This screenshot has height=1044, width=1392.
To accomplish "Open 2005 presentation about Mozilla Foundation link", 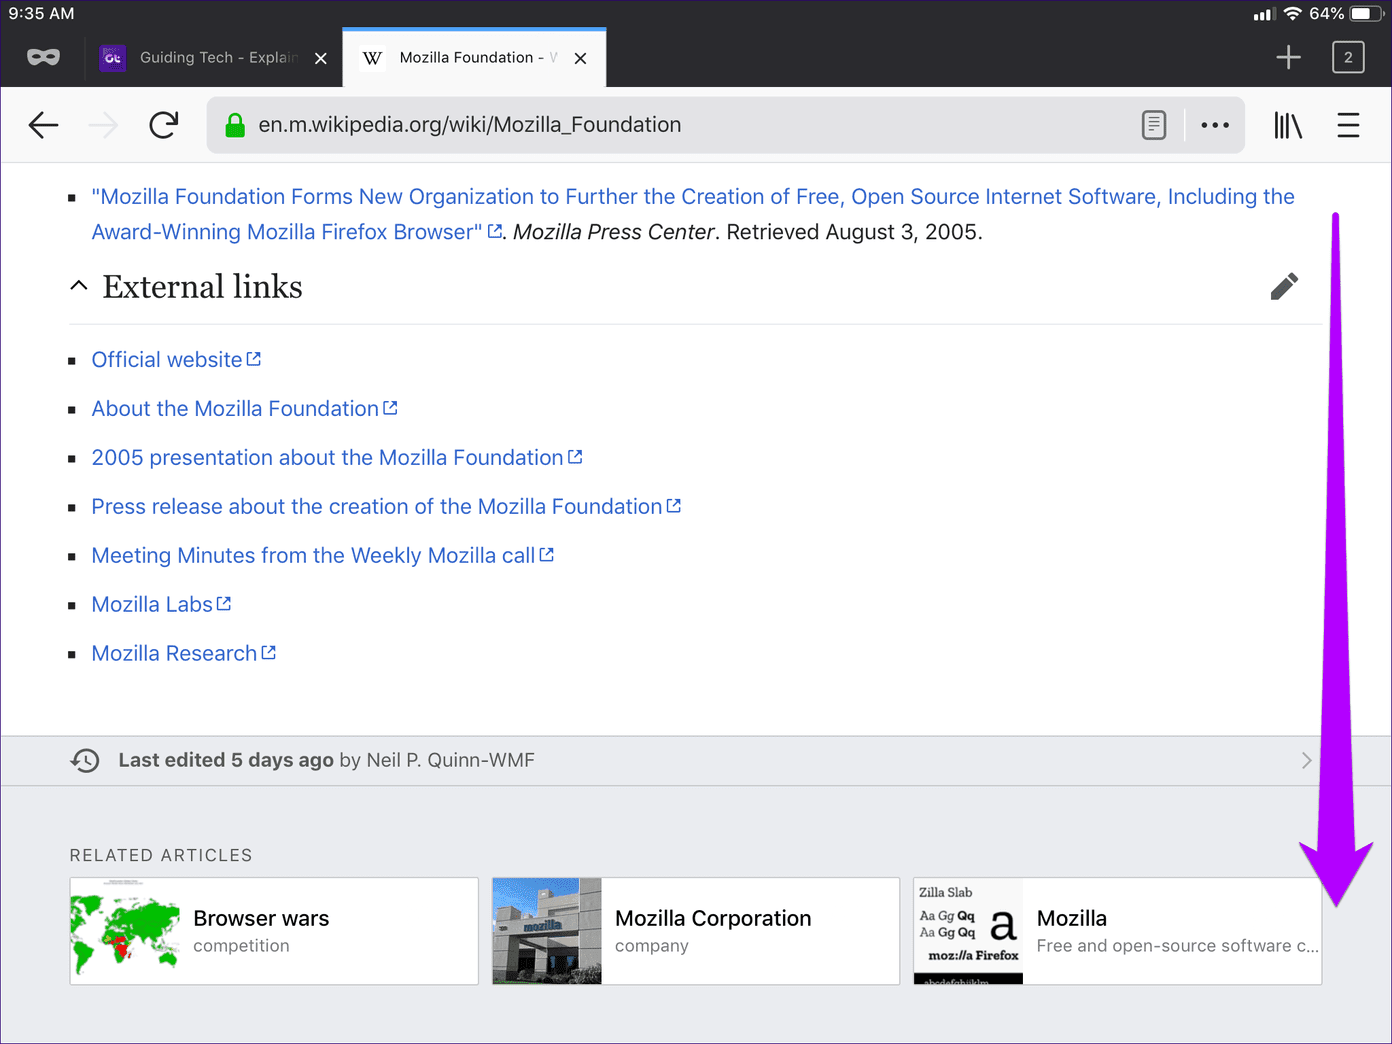I will [337, 458].
